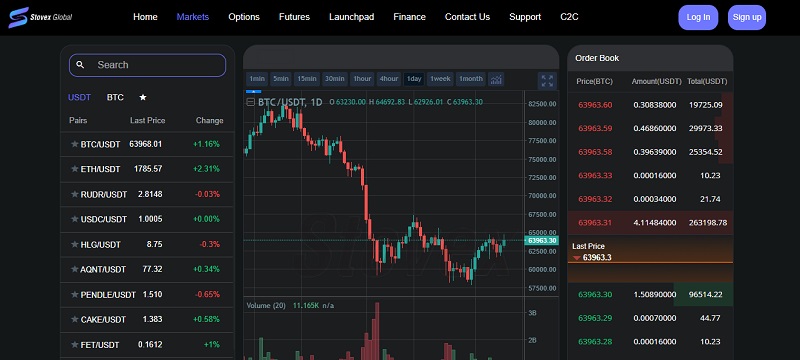This screenshot has height=360, width=800.
Task: Expand chart to fullscreen
Action: (547, 81)
